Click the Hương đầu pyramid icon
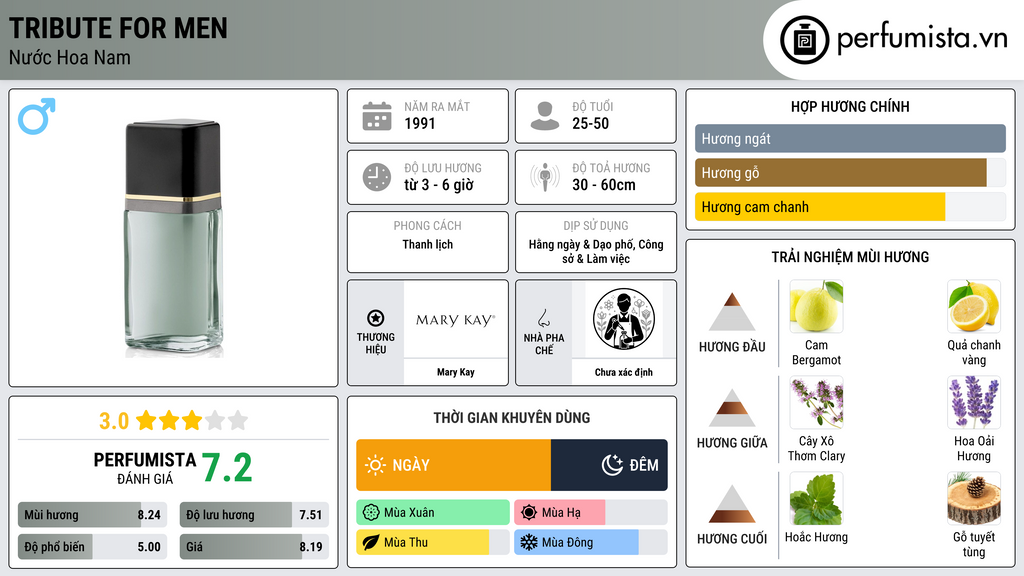This screenshot has width=1024, height=576. point(732,312)
